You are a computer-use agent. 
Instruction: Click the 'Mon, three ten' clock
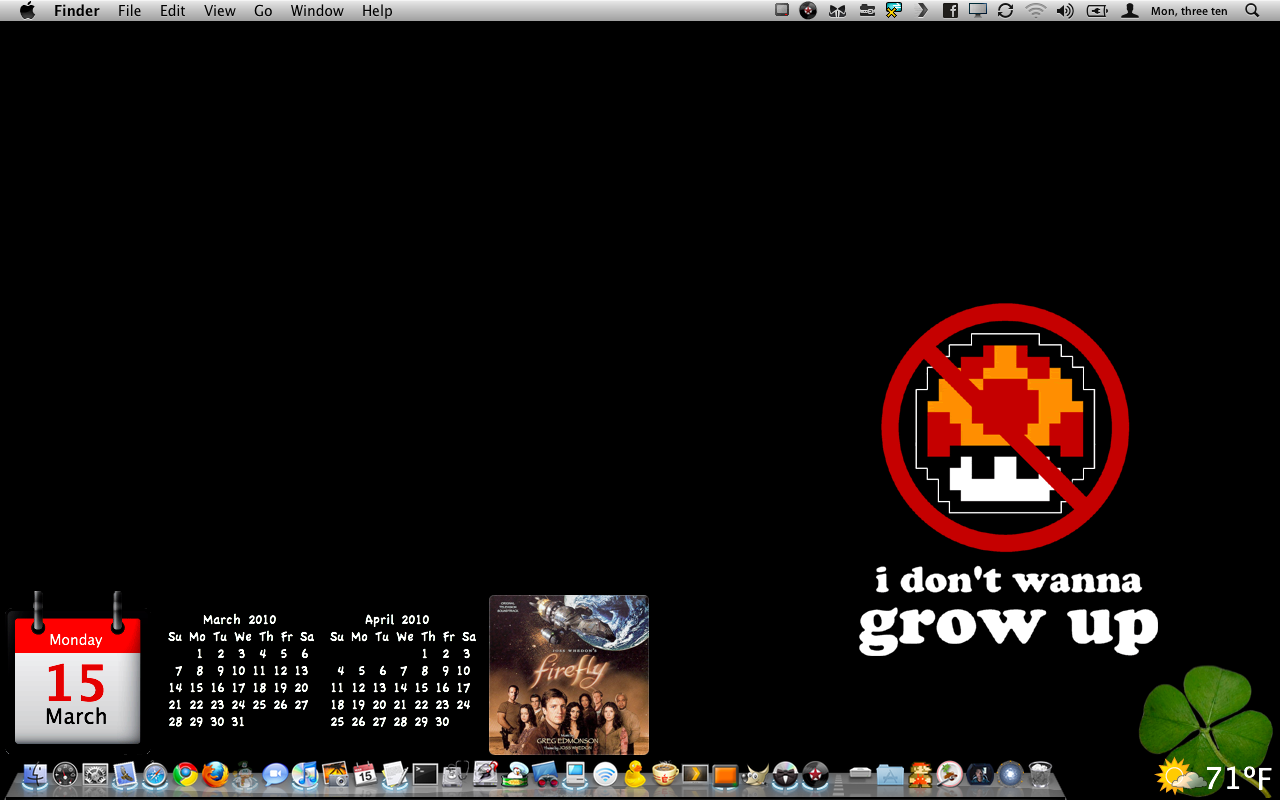coord(1189,11)
